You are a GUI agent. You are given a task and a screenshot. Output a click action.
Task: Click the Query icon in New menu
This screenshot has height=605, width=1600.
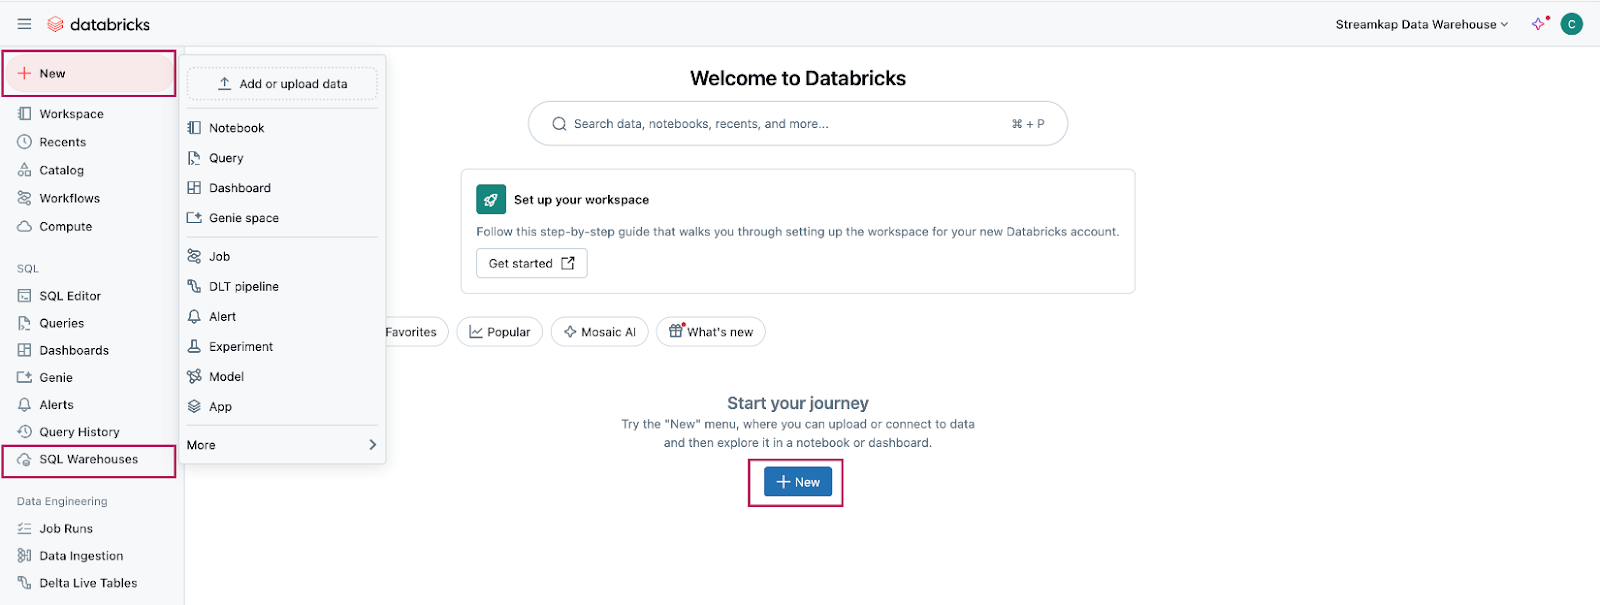pyautogui.click(x=194, y=158)
